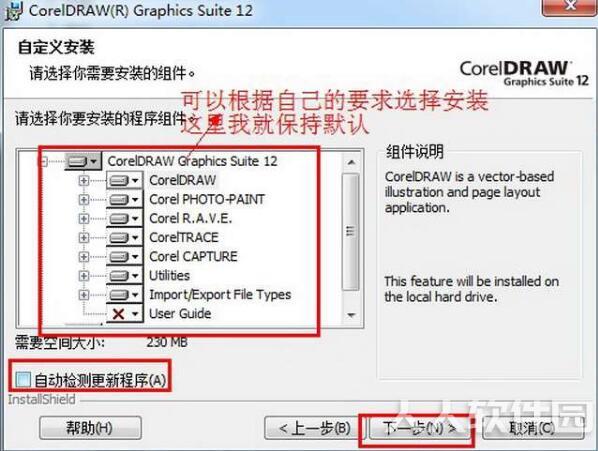The height and width of the screenshot is (451, 598).
Task: Open the Corel CAPTURE drive icon
Action: coord(124,256)
